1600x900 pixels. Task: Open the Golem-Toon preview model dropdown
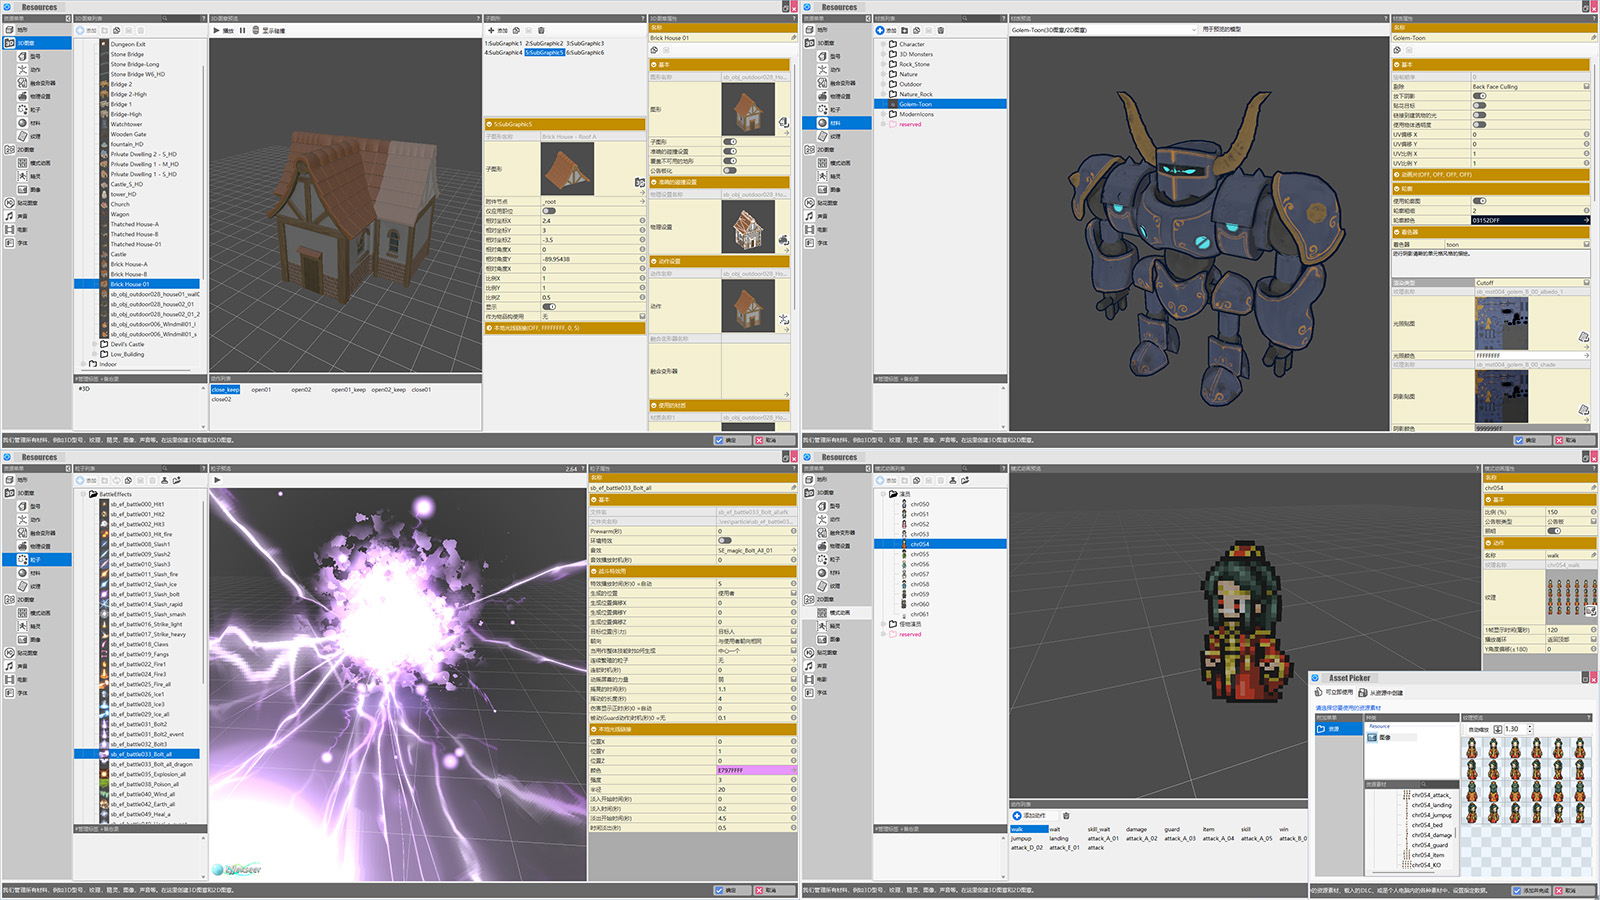[1192, 30]
